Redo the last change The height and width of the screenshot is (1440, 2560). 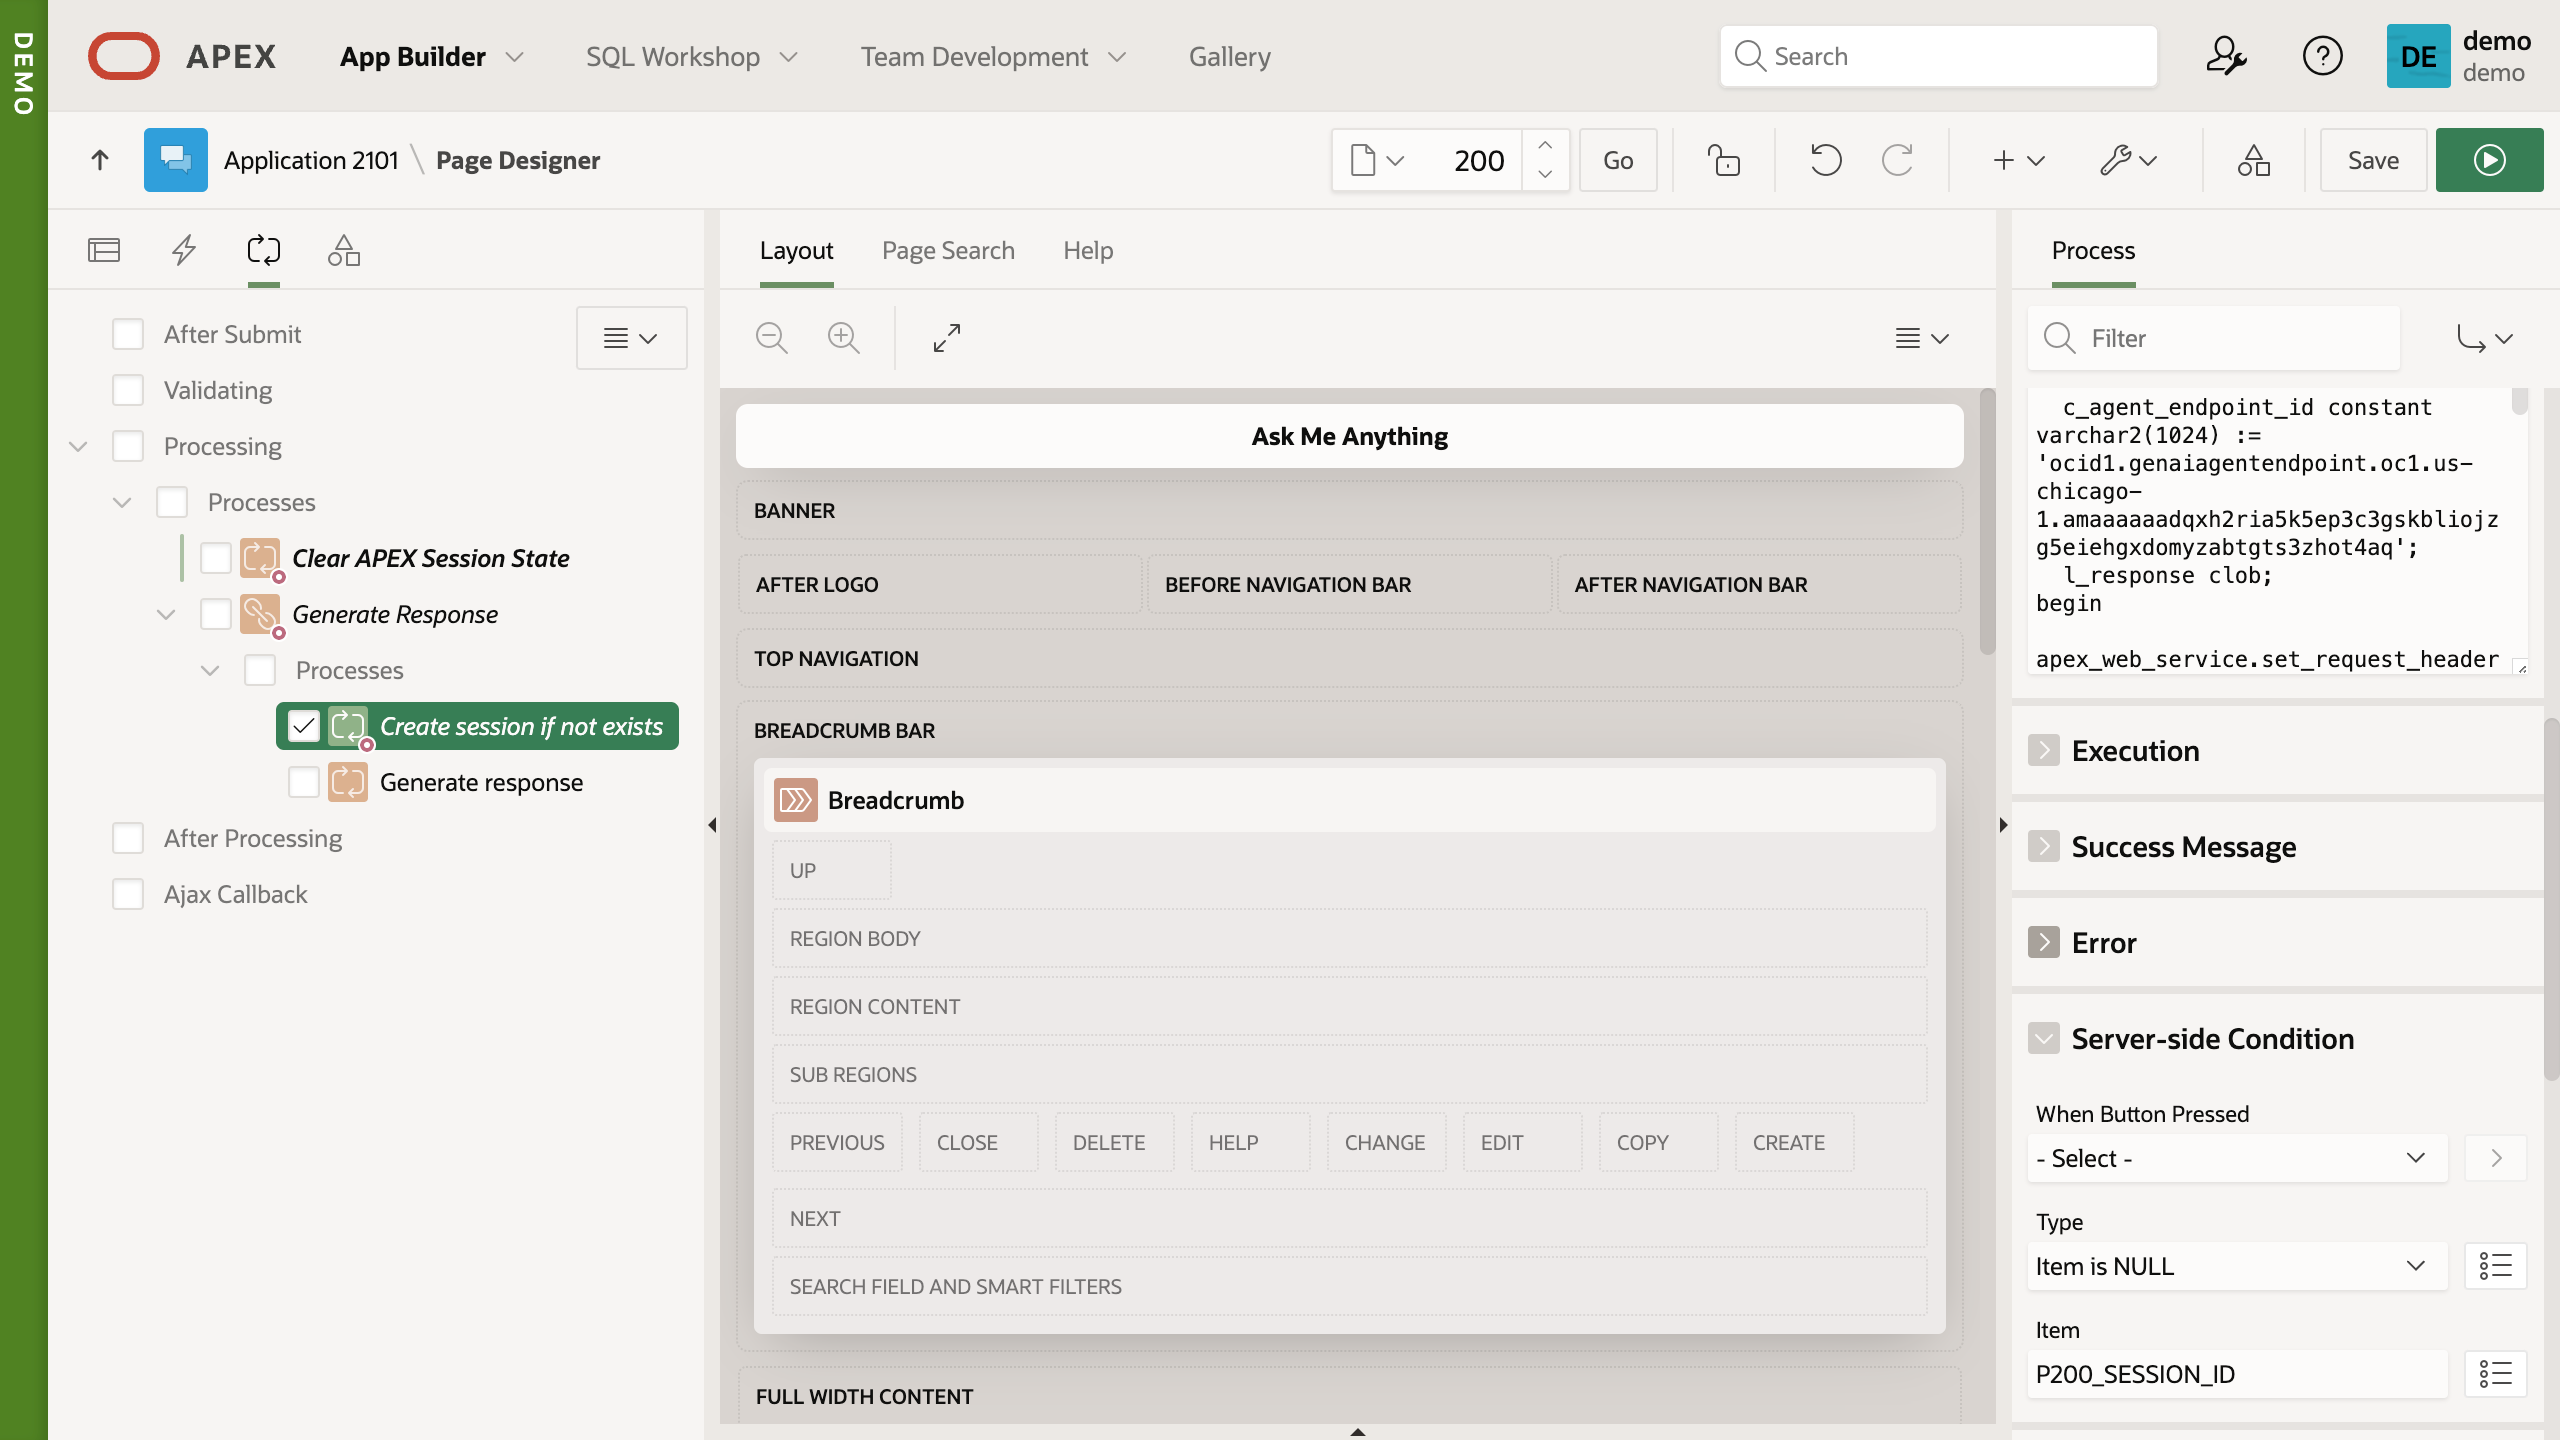point(1897,160)
